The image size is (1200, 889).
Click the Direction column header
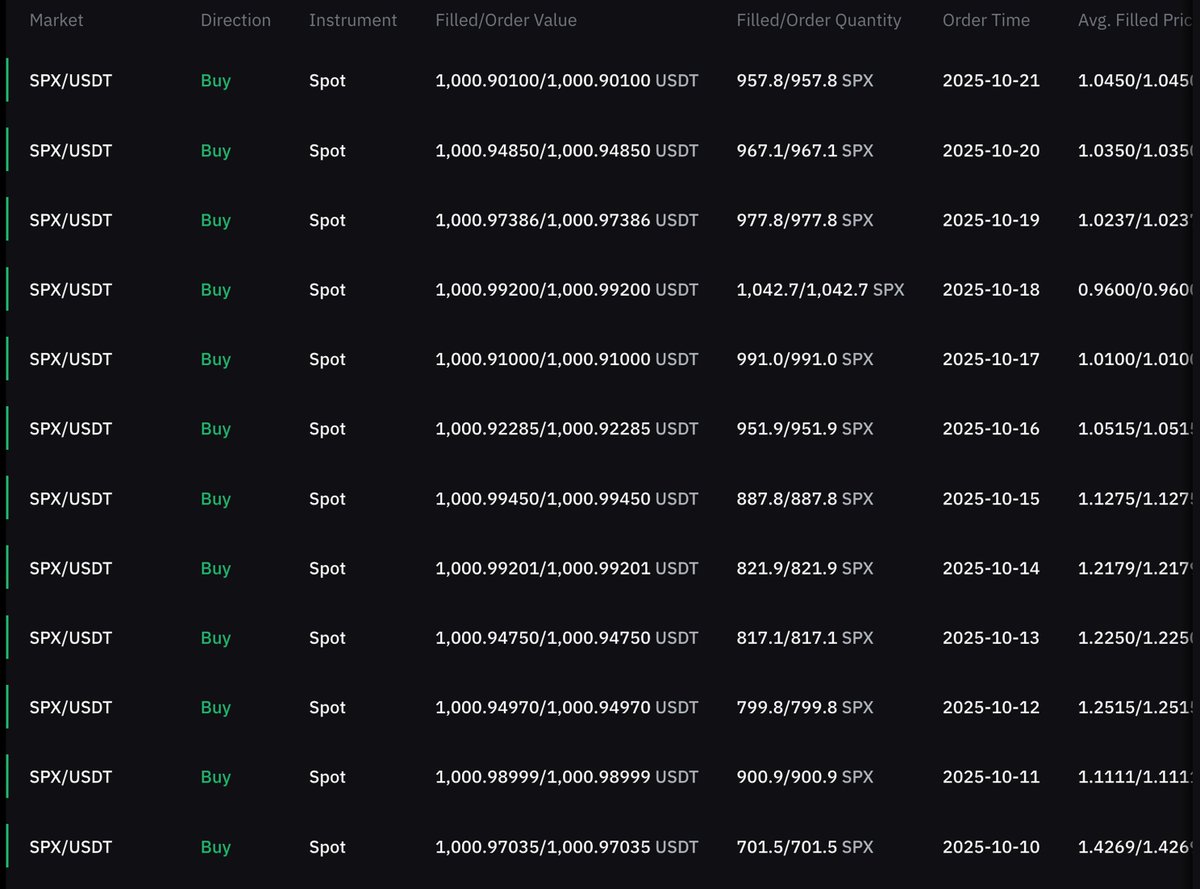tap(236, 20)
